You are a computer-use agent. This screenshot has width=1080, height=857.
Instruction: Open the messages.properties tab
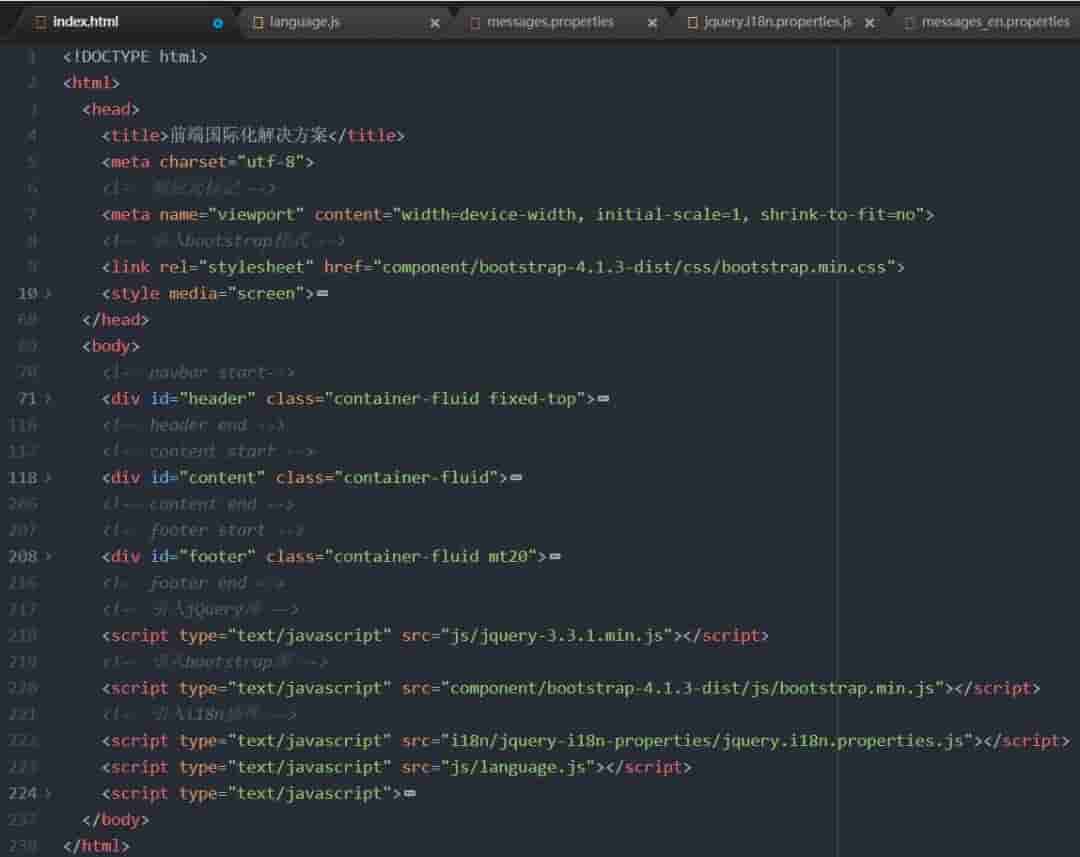pos(549,22)
